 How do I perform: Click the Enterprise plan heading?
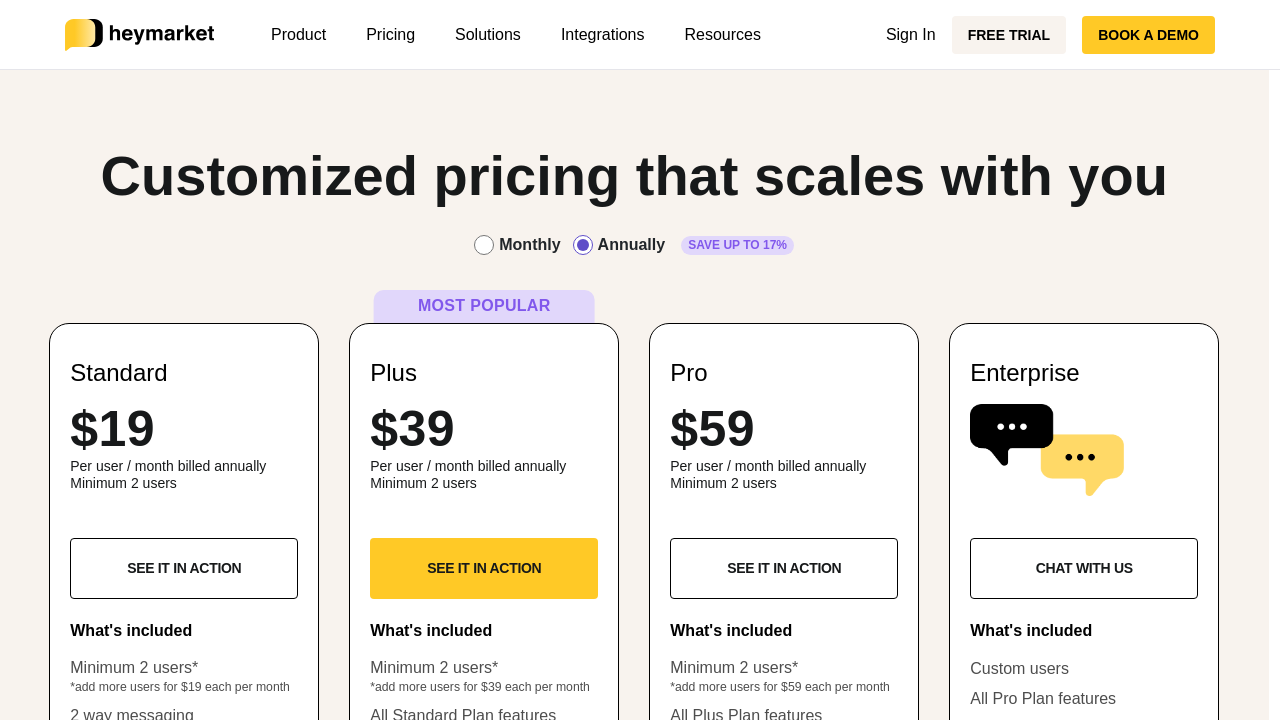pyautogui.click(x=1024, y=373)
